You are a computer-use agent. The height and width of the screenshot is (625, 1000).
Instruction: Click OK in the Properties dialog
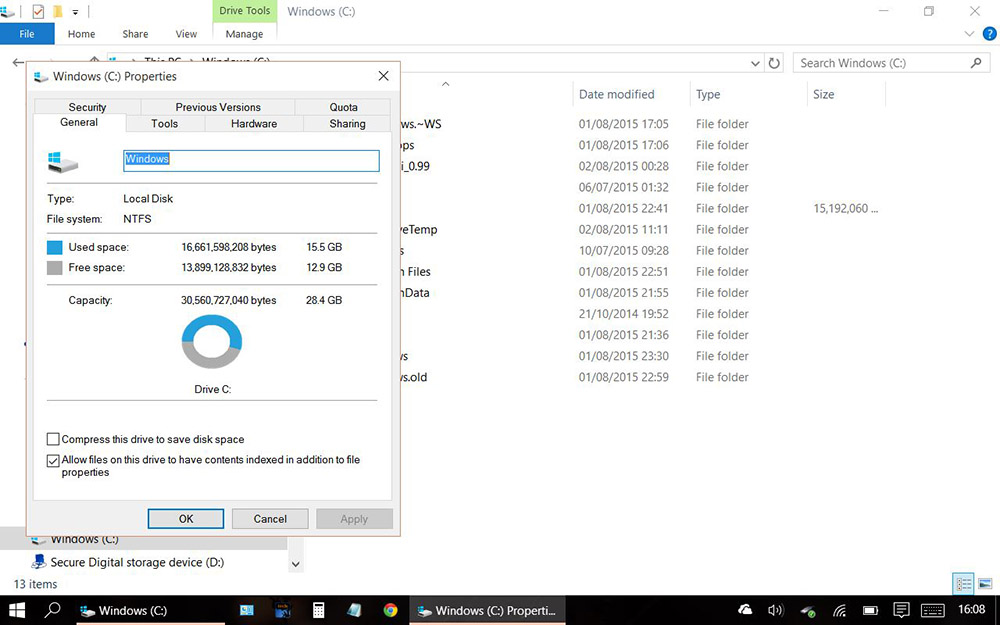[186, 518]
